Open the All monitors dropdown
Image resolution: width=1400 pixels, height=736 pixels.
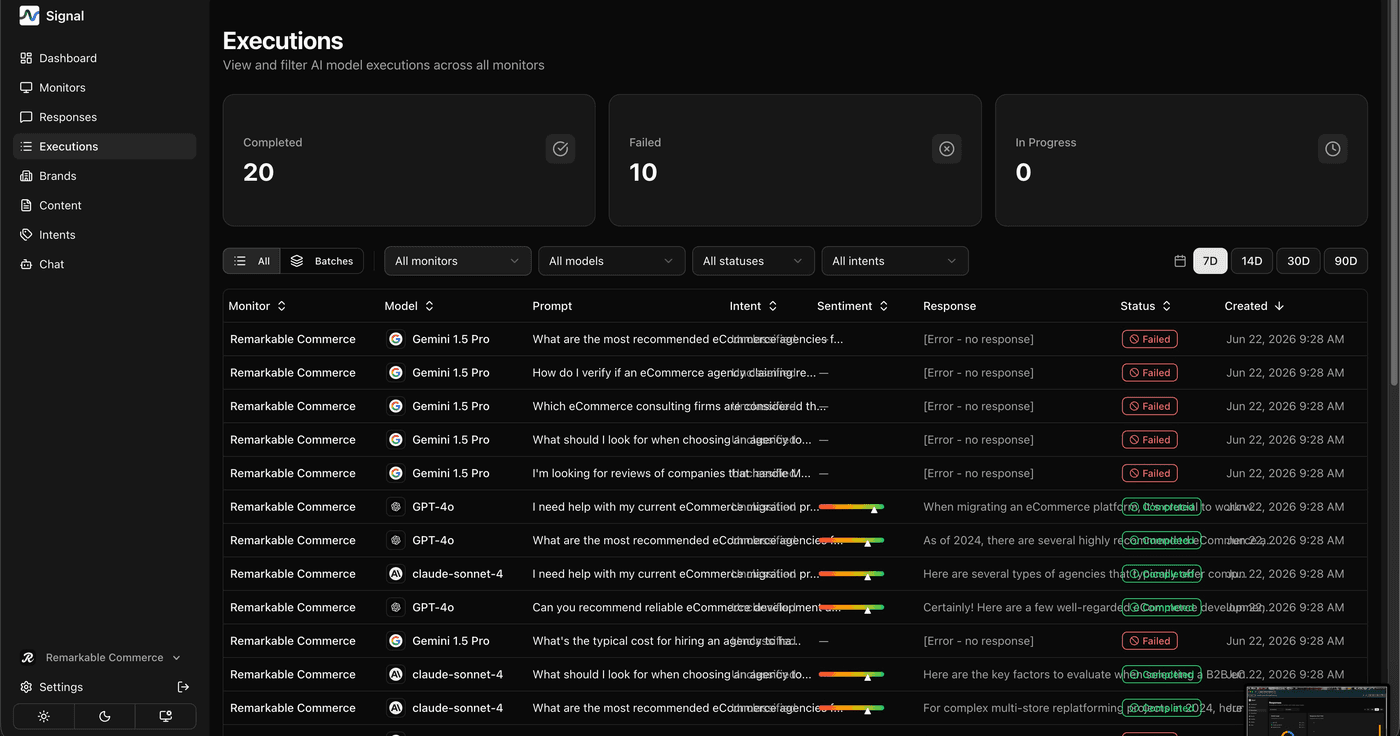[458, 261]
